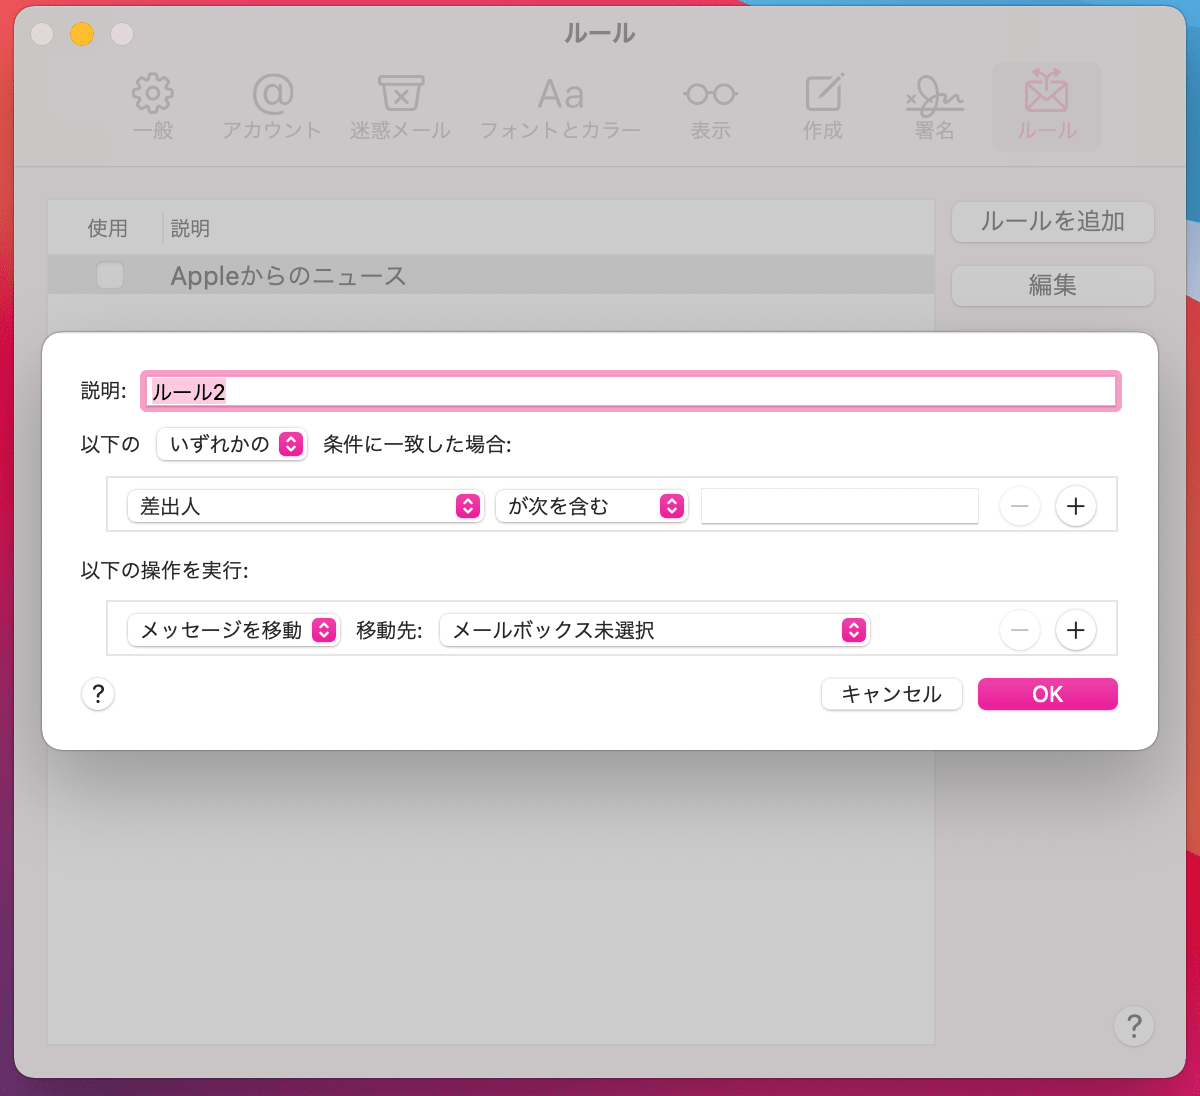Open the が次を含む comparison dropdown
The image size is (1200, 1096).
pyautogui.click(x=591, y=506)
